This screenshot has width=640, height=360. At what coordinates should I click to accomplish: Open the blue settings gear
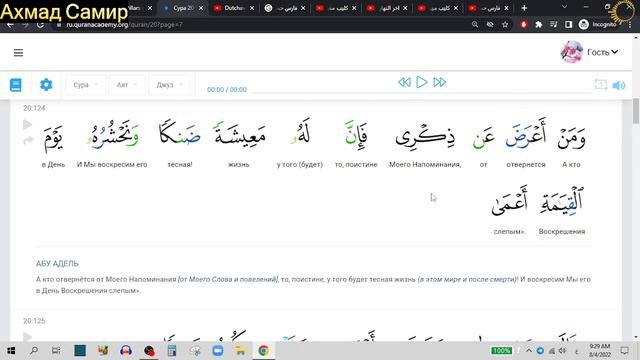click(x=46, y=84)
